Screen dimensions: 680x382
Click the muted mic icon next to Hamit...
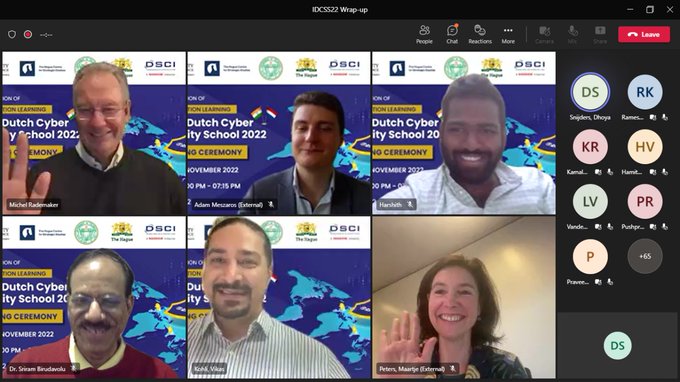665,172
